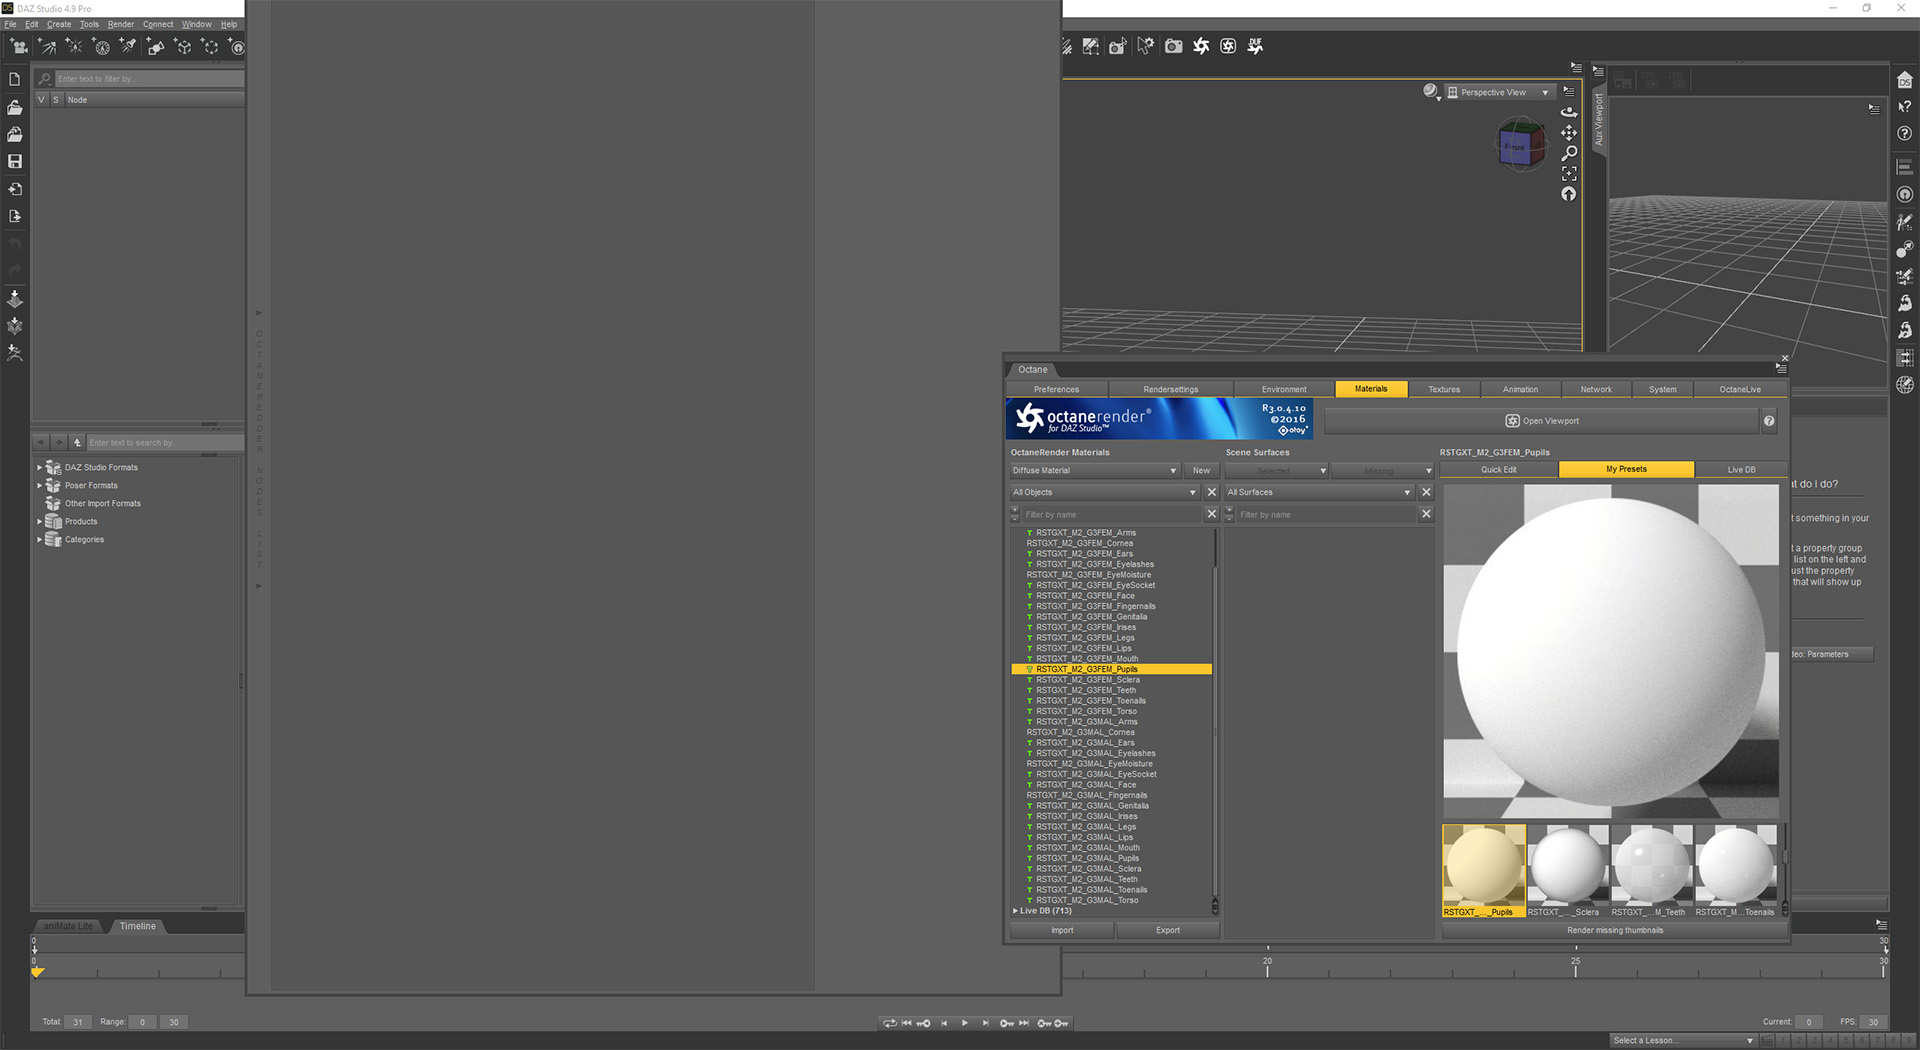Click the Octane DUF swirl toolbar icon
The height and width of the screenshot is (1050, 1920).
tap(1255, 46)
